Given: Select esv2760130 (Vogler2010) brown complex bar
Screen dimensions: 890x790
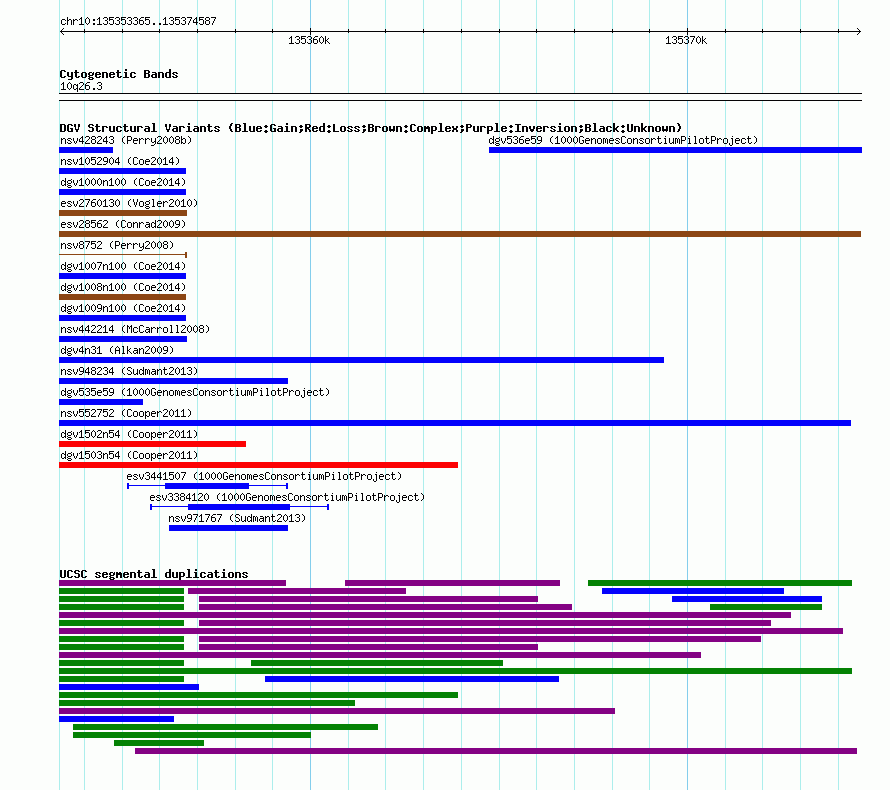Looking at the screenshot, I should (x=123, y=213).
